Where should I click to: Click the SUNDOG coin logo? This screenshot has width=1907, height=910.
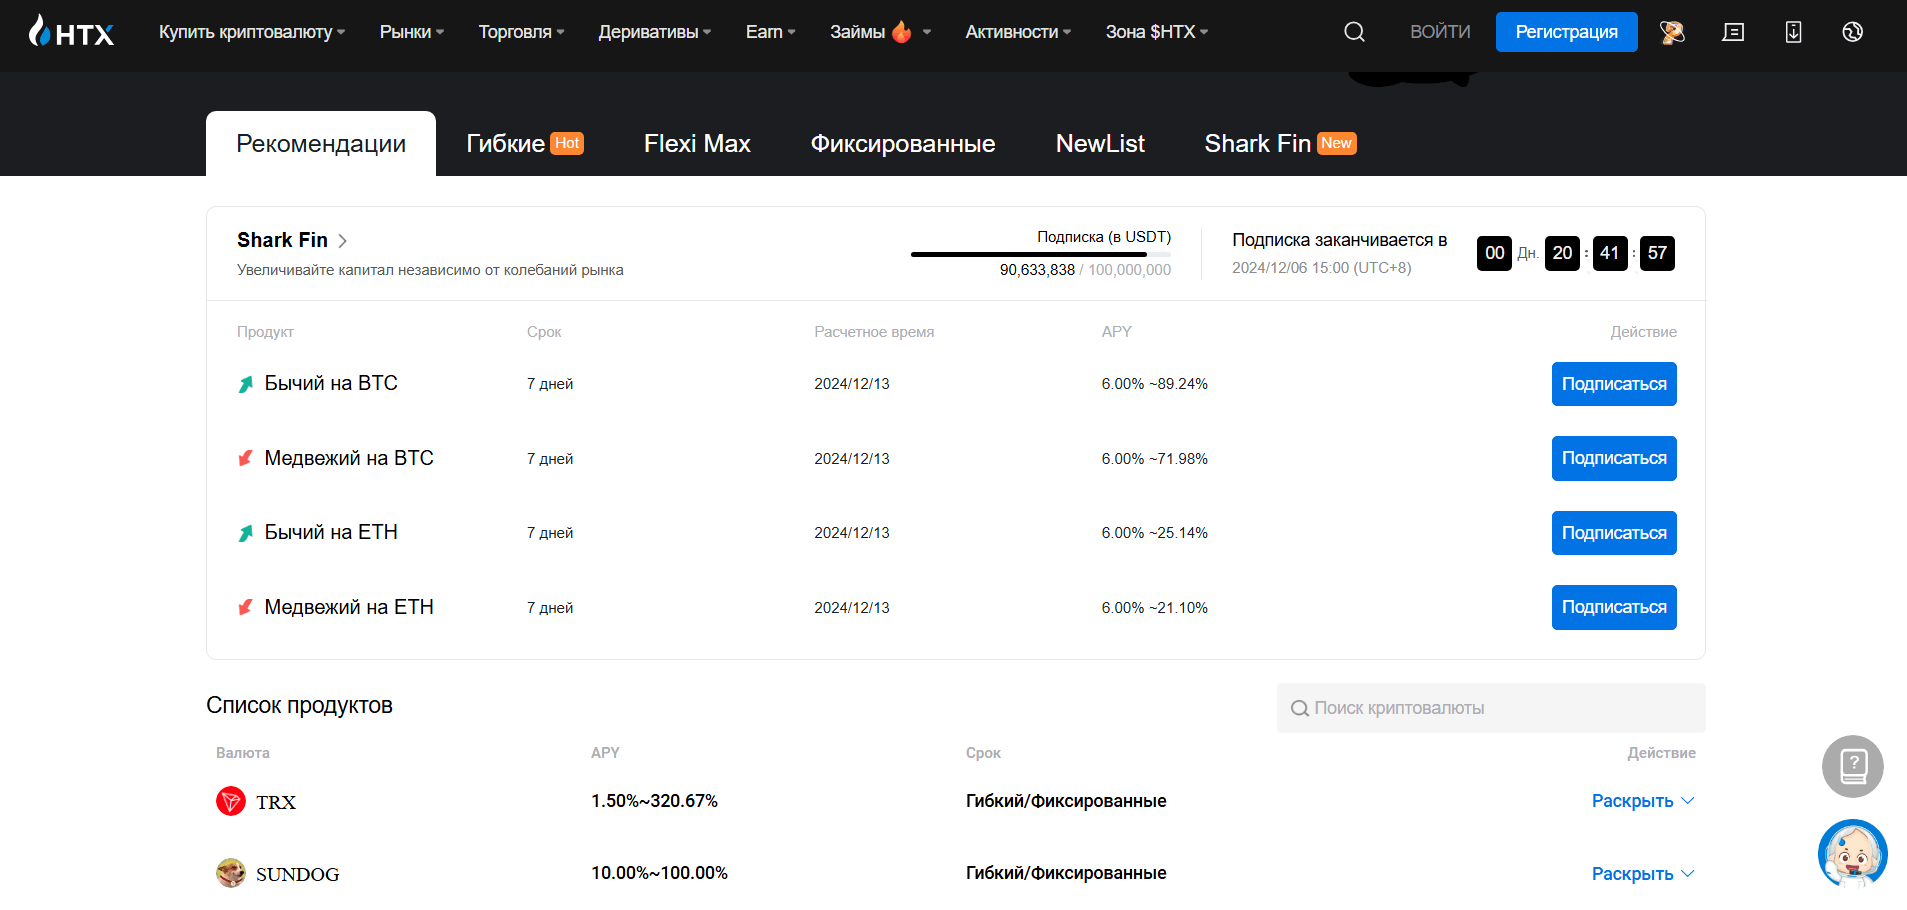231,873
